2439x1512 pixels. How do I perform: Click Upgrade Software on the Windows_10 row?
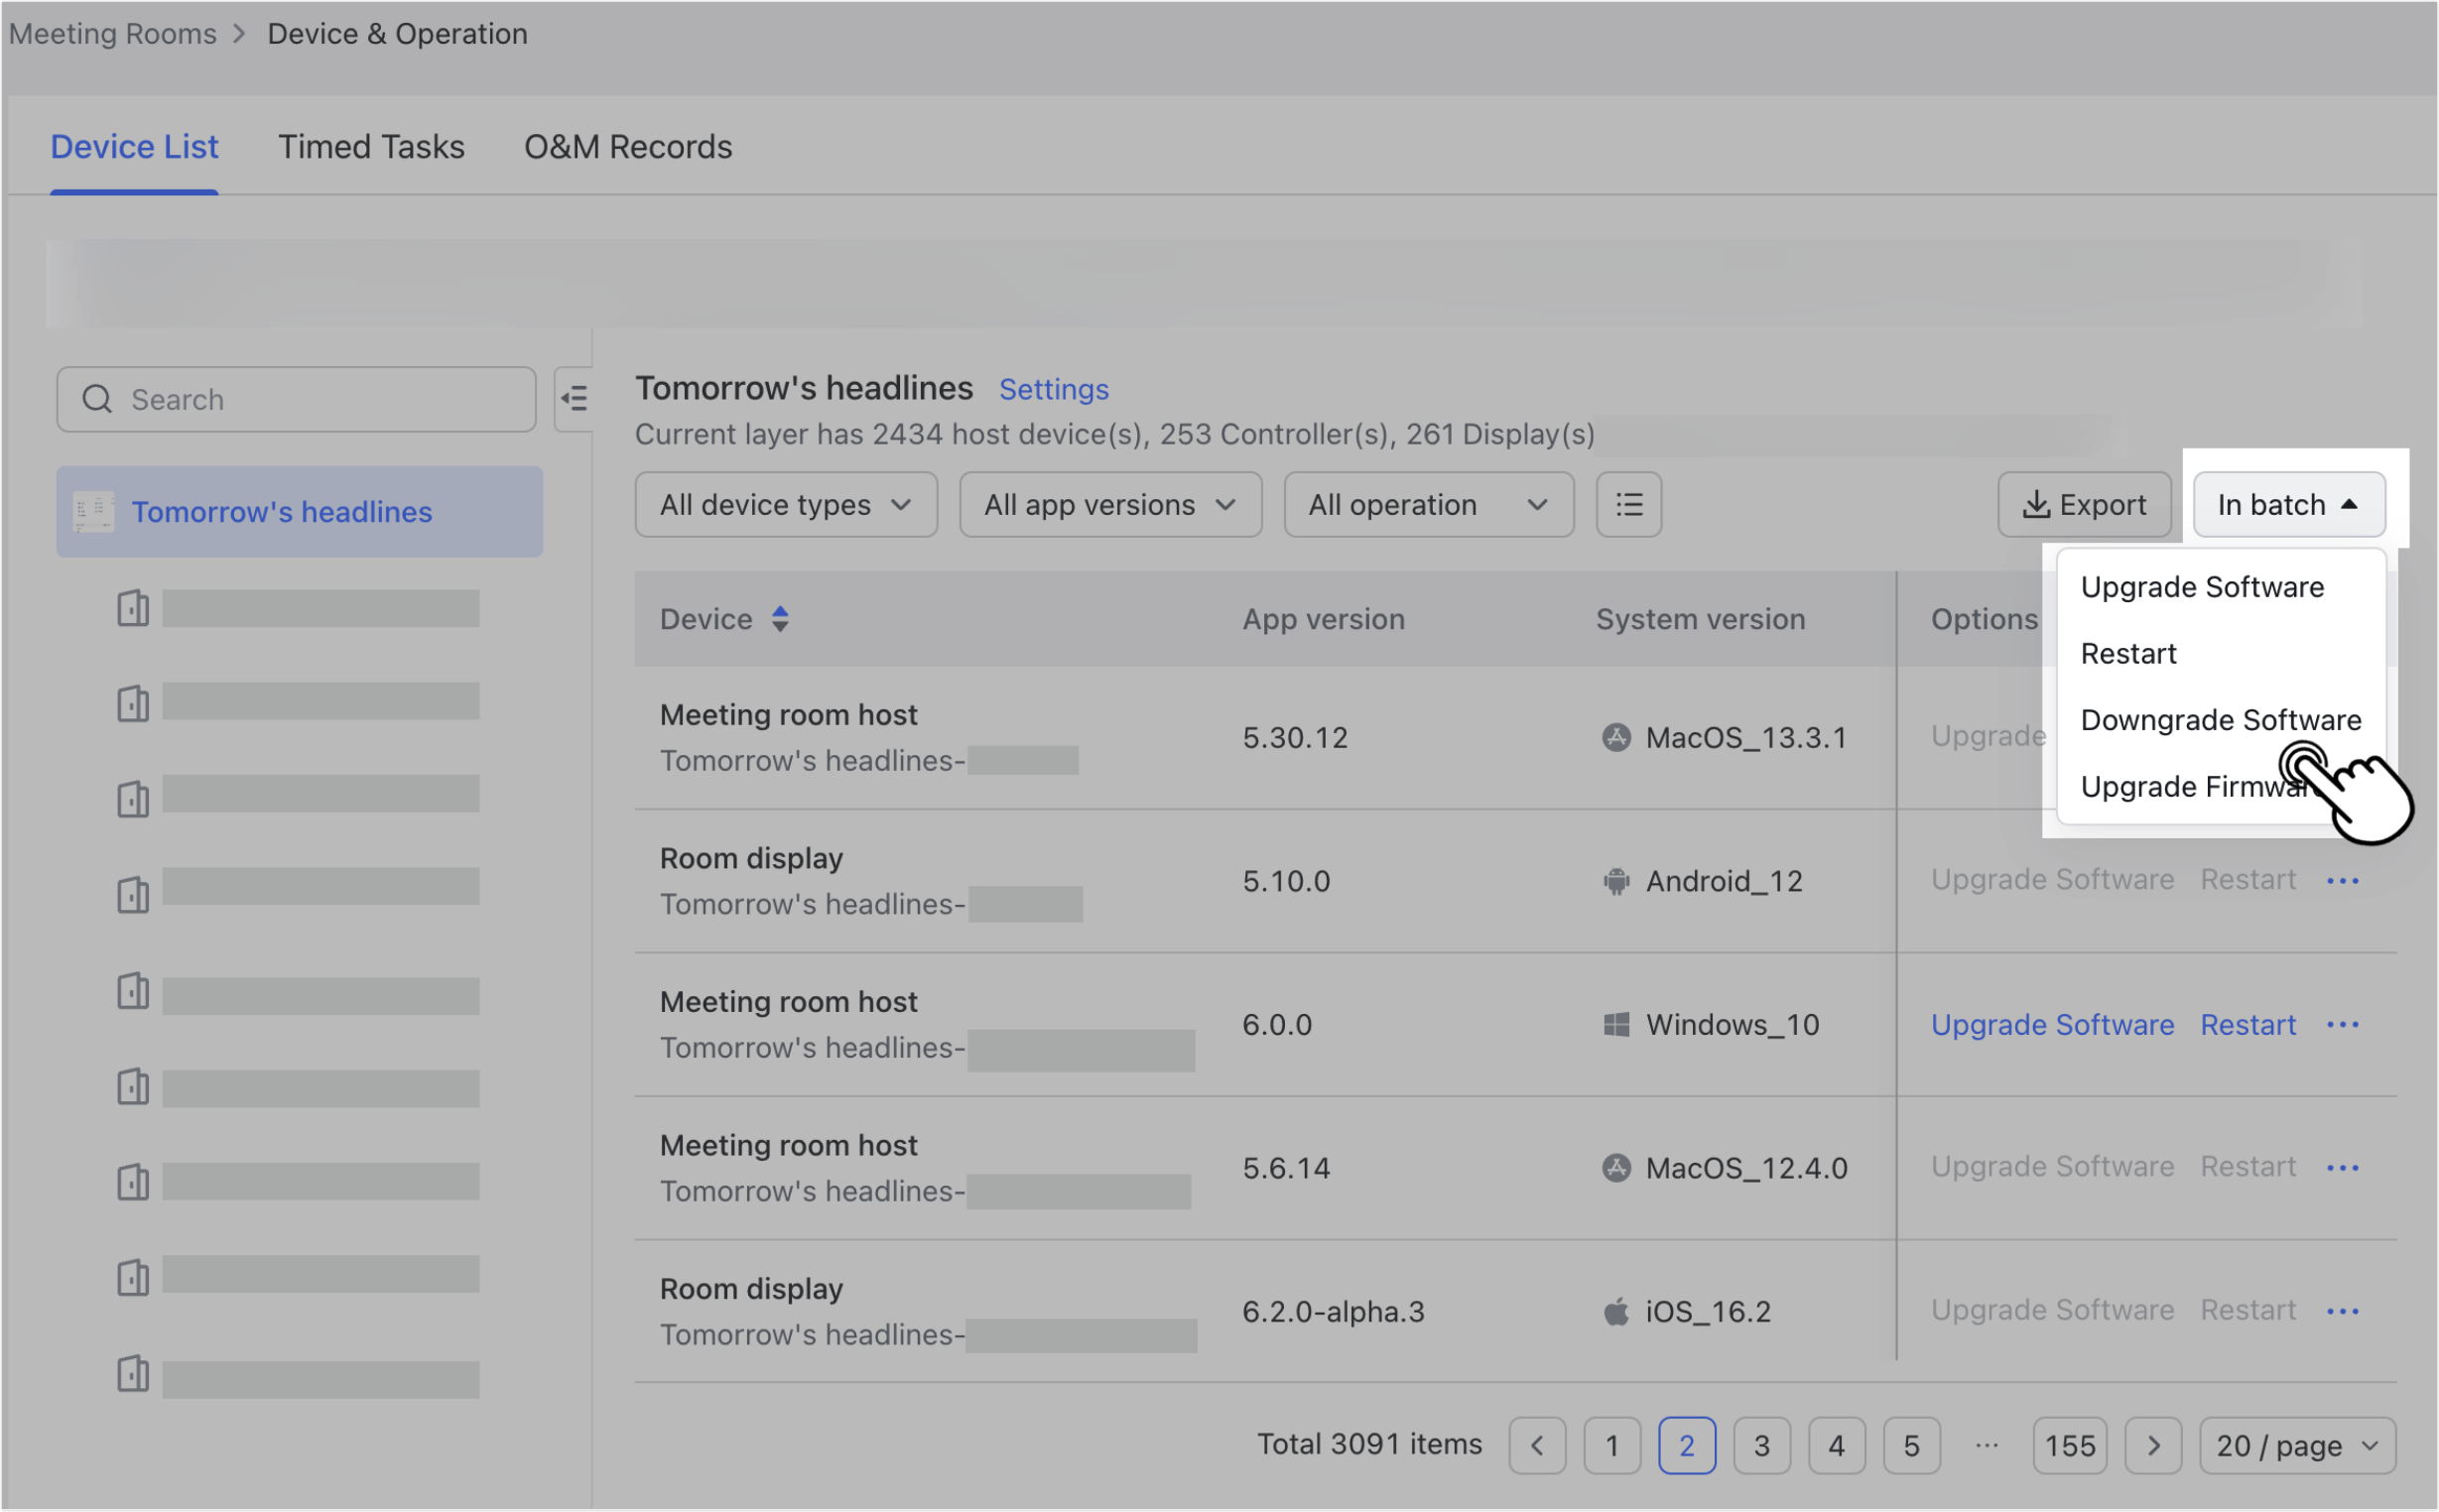coord(2051,1024)
